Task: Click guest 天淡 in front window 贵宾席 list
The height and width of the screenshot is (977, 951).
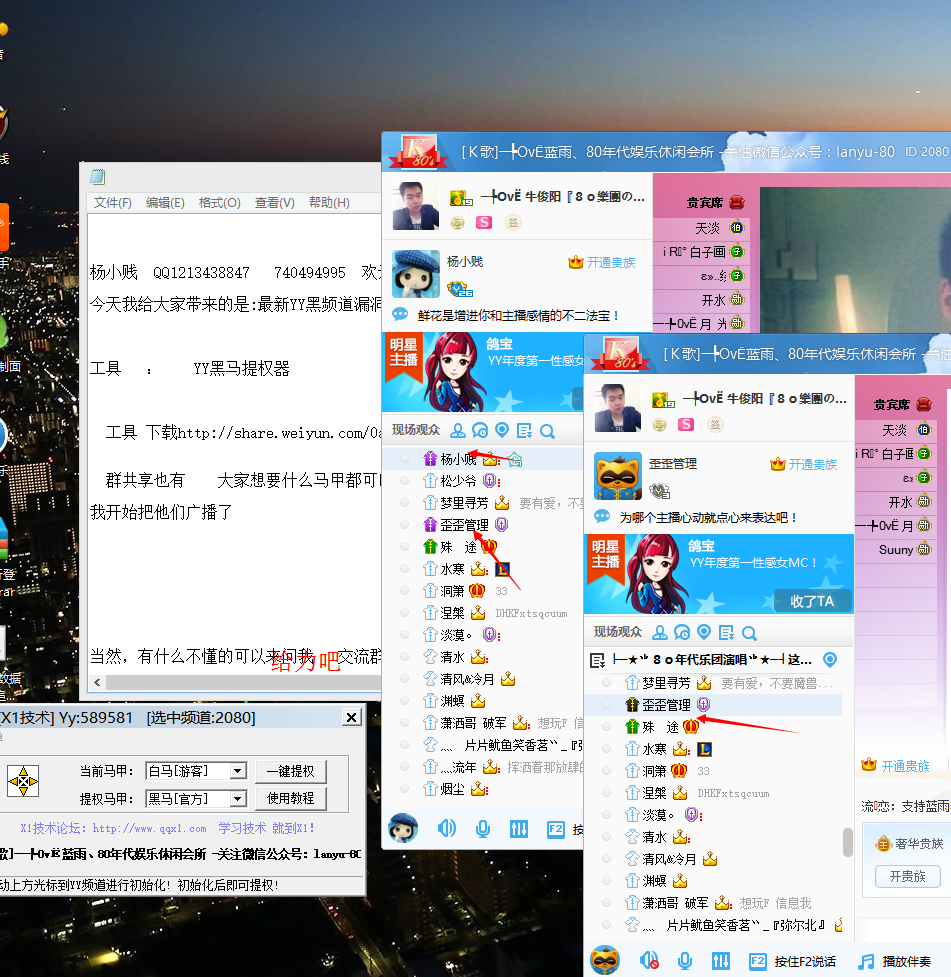Action: pyautogui.click(x=895, y=430)
